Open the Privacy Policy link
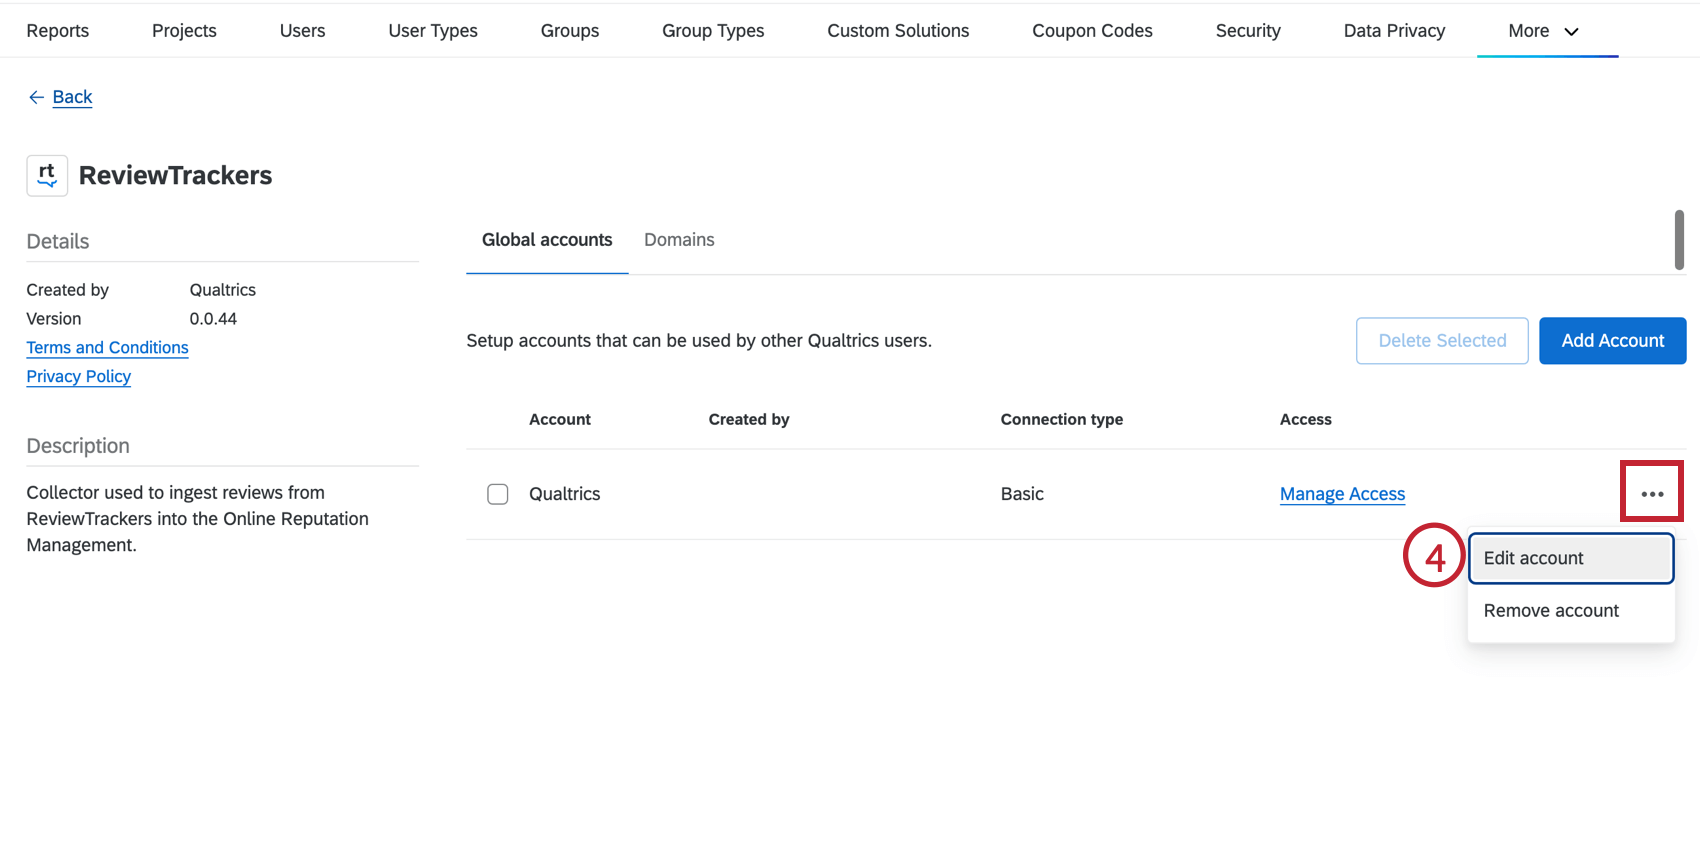The width and height of the screenshot is (1700, 850). click(x=79, y=377)
